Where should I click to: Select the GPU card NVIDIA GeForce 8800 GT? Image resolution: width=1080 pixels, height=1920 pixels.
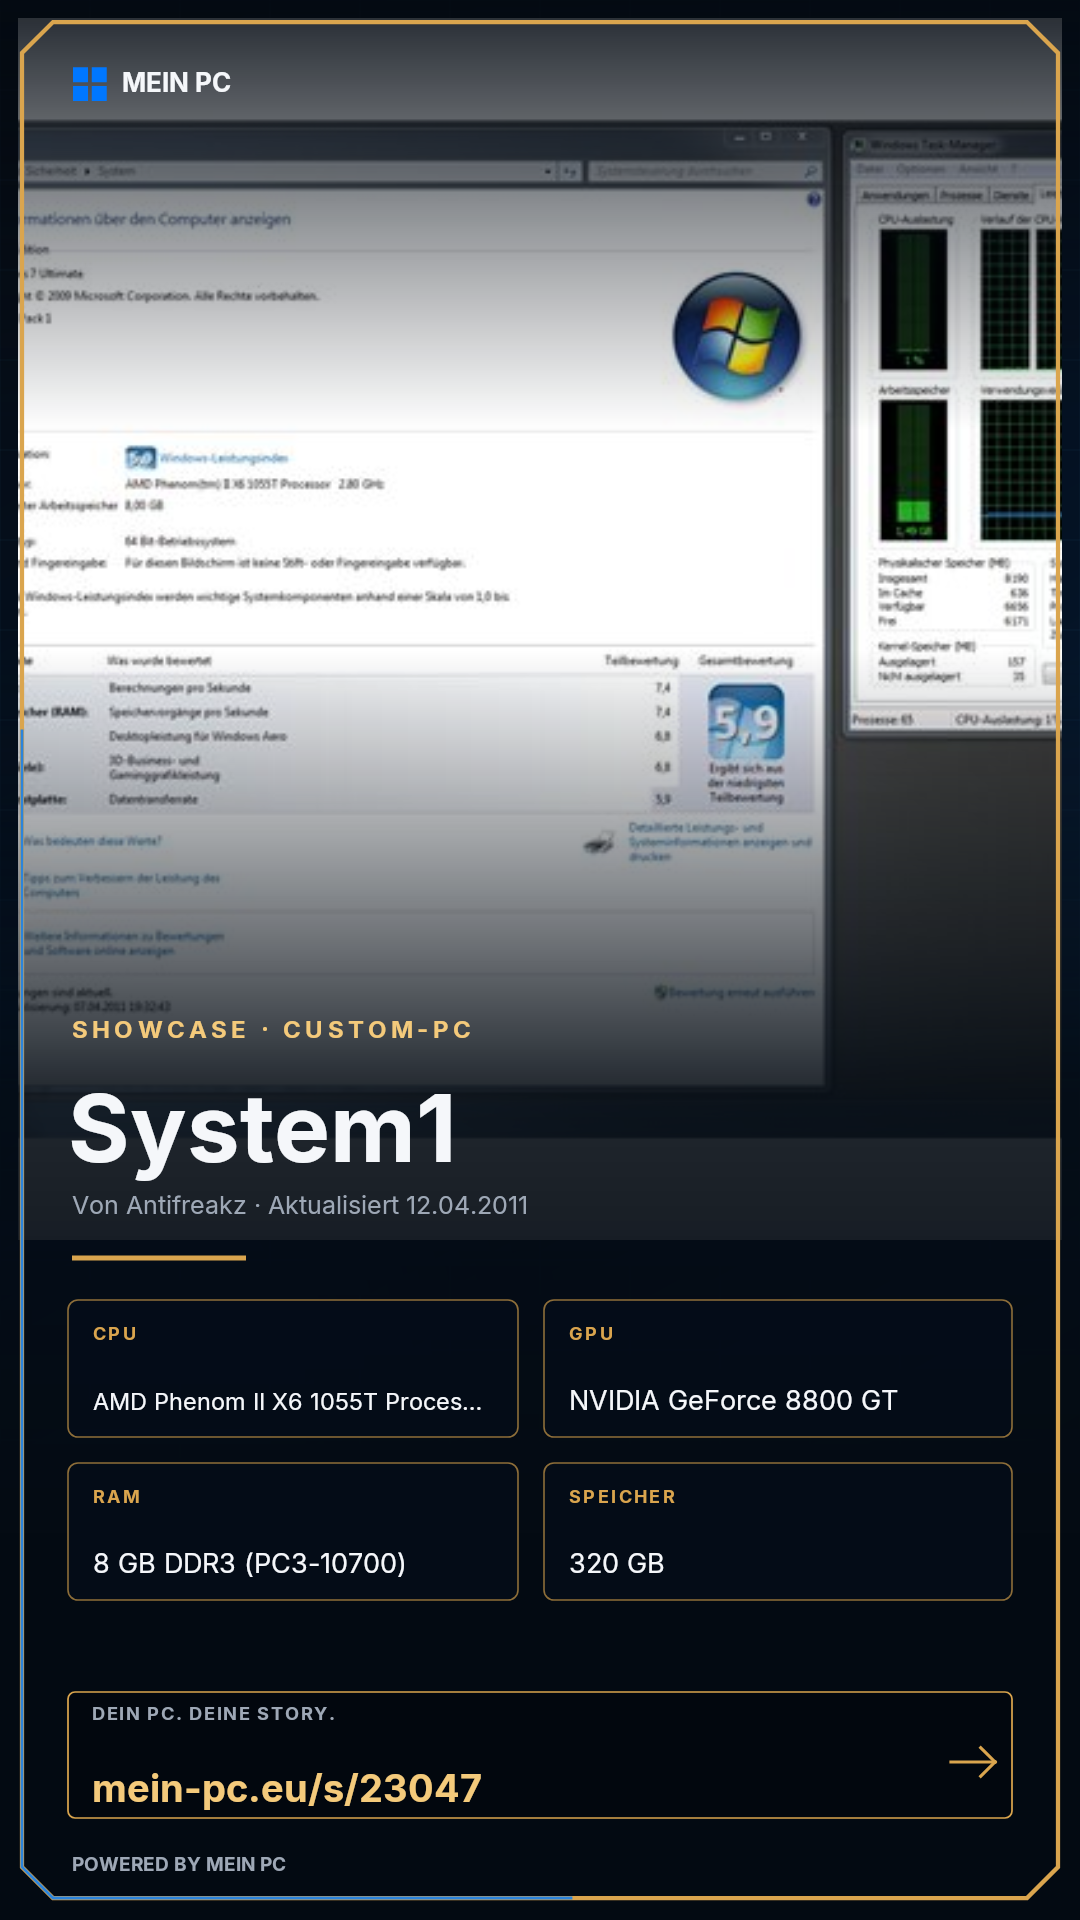tap(778, 1368)
